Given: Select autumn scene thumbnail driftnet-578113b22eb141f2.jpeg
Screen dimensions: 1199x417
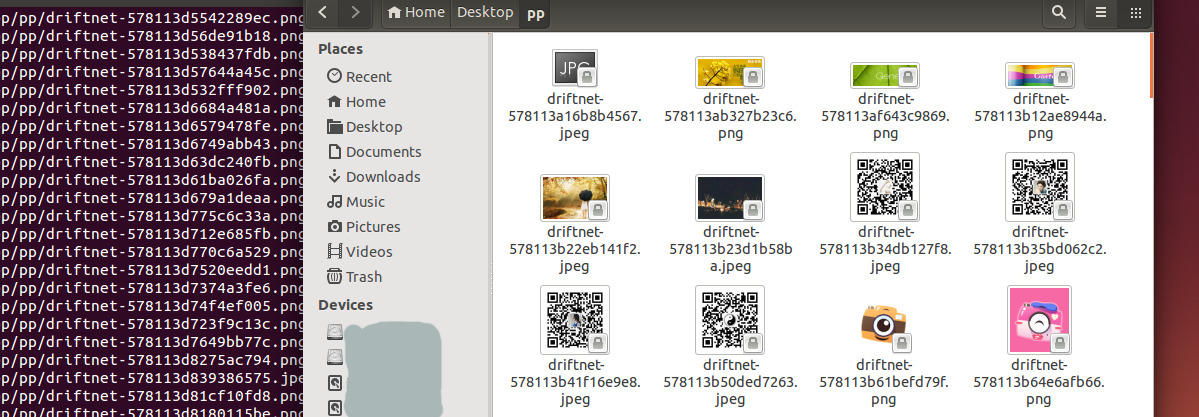Looking at the screenshot, I should pos(574,198).
